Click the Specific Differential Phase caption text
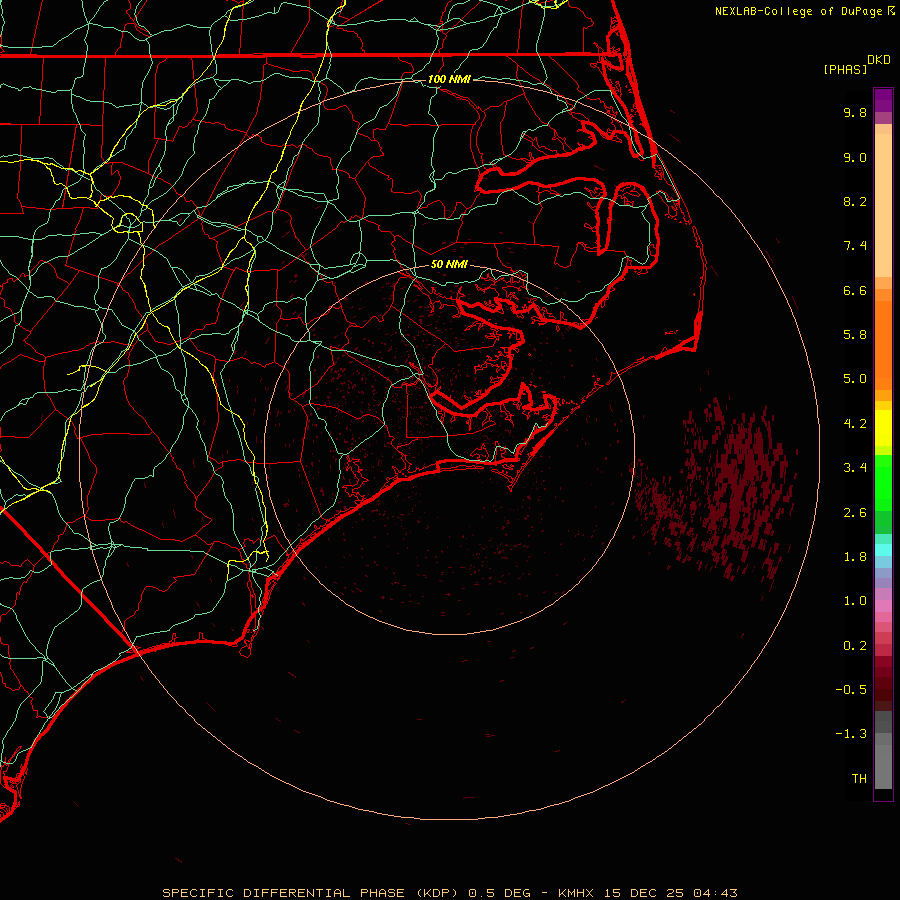 pos(449,893)
